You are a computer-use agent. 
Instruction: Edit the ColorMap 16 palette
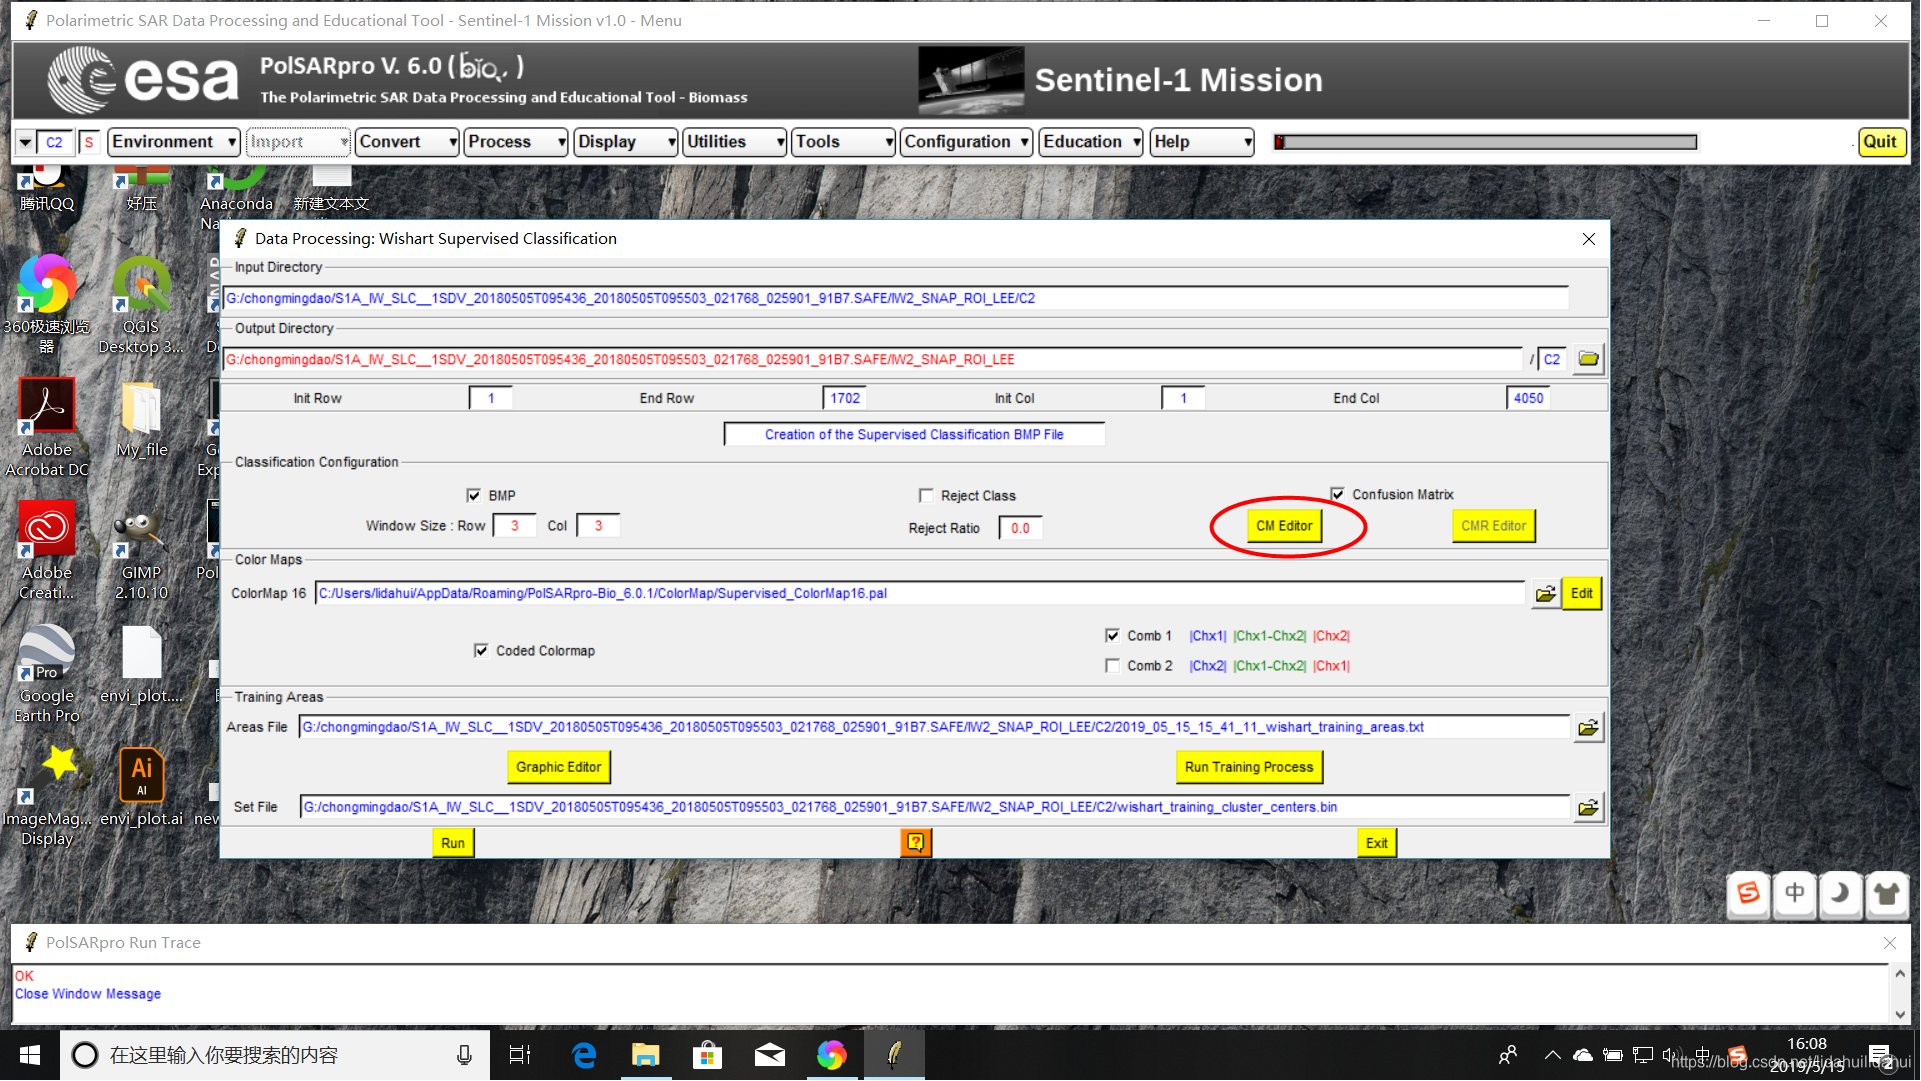(1581, 594)
